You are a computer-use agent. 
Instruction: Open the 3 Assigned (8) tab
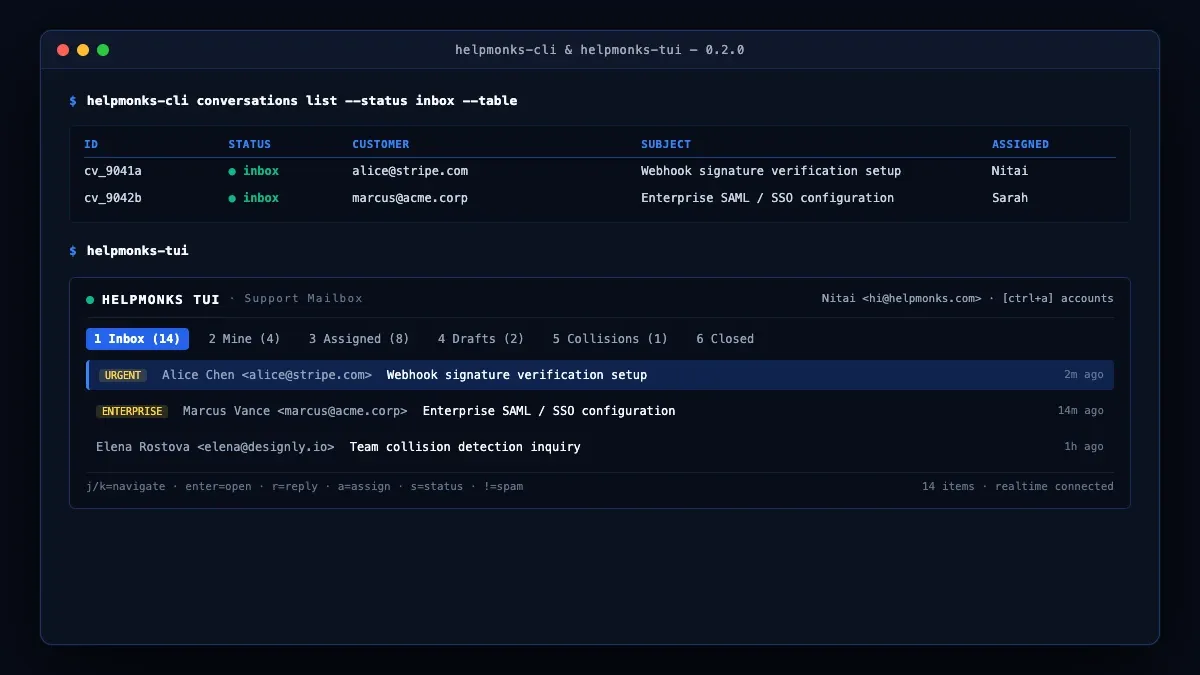pyautogui.click(x=359, y=339)
